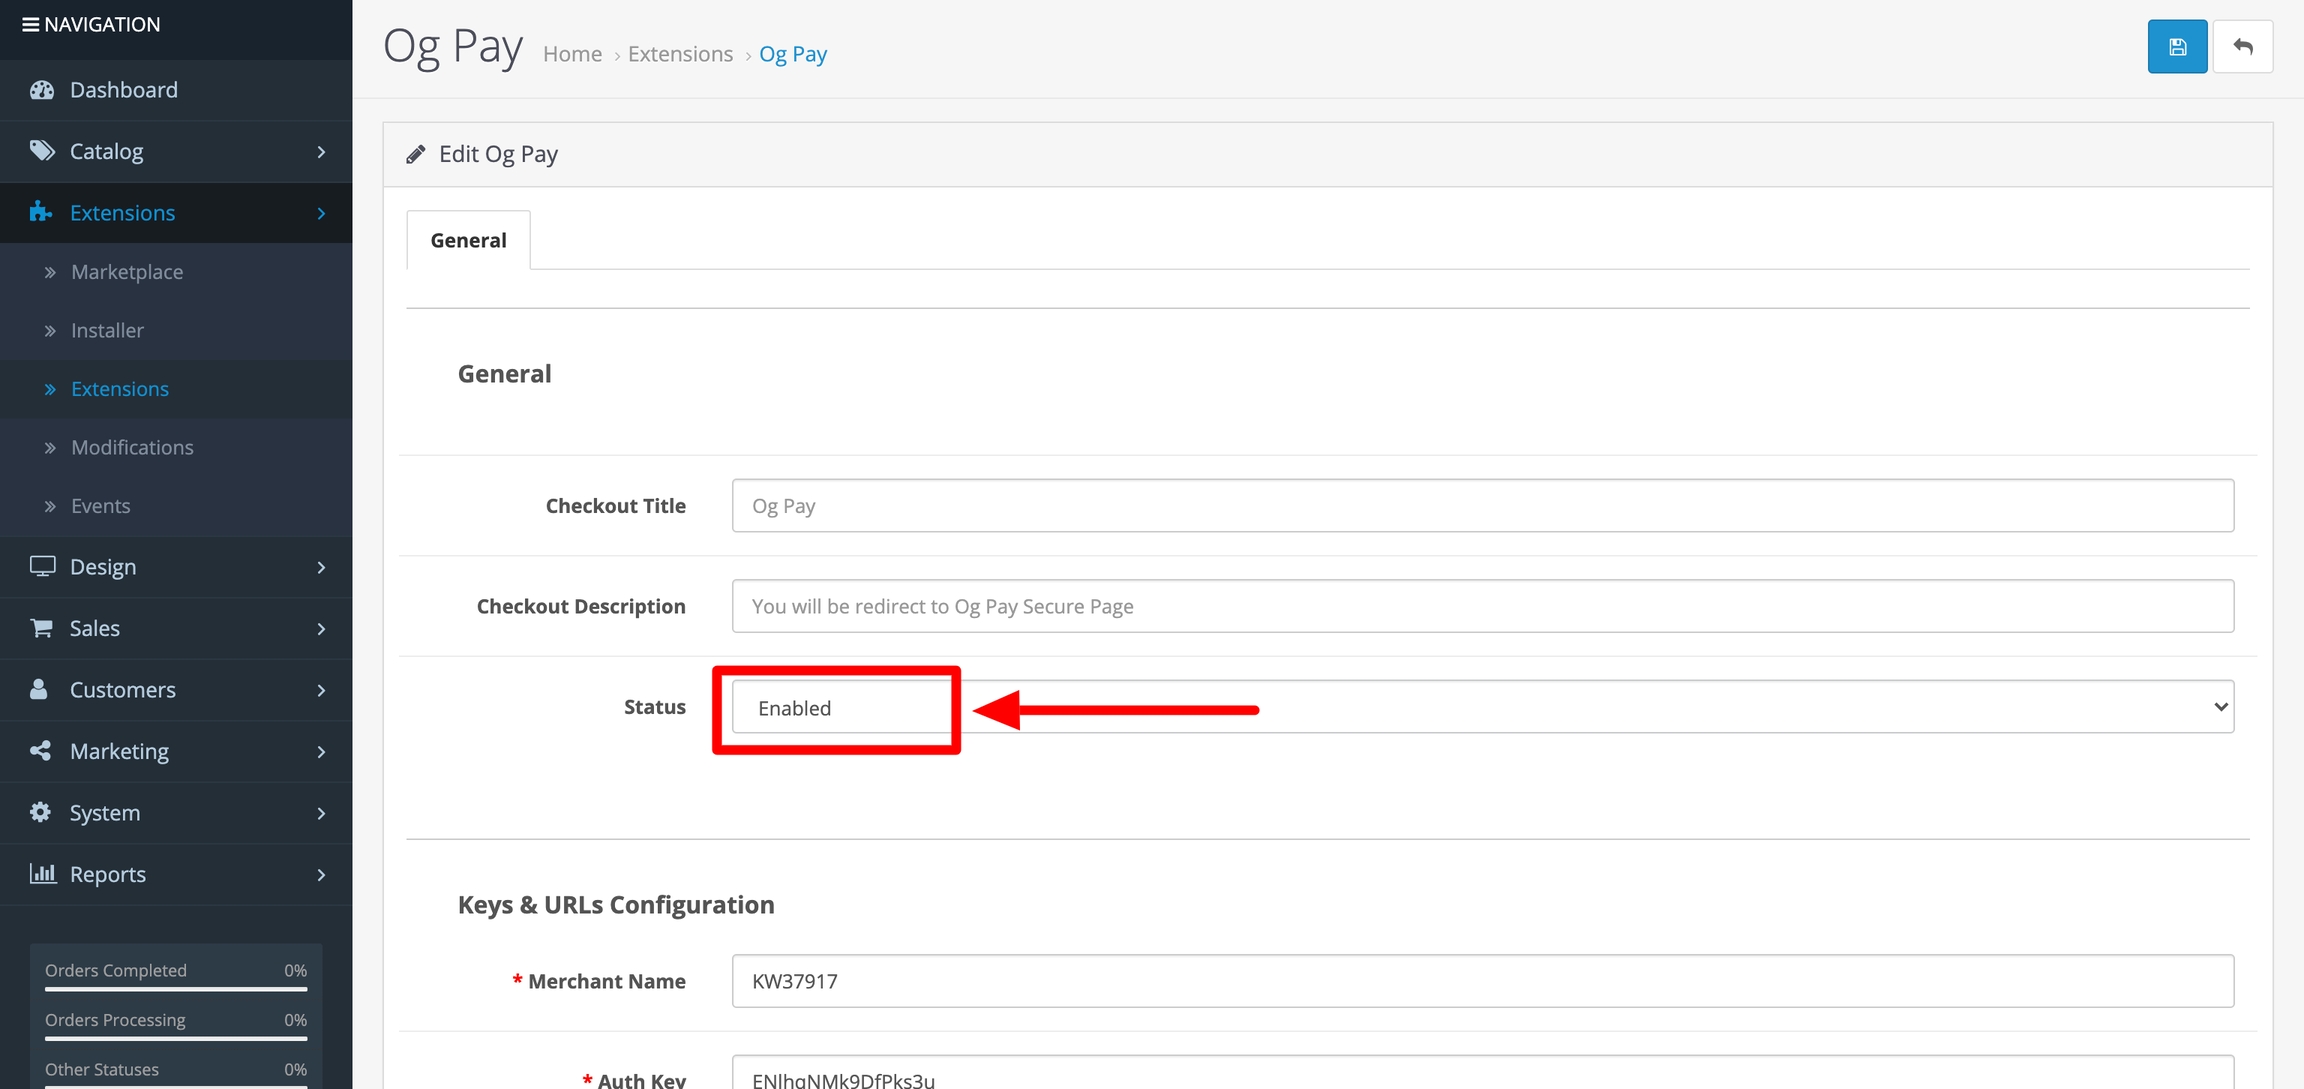Screen dimensions: 2304x1089
Task: Open Modifications in the sidebar submenu
Action: click(x=132, y=447)
